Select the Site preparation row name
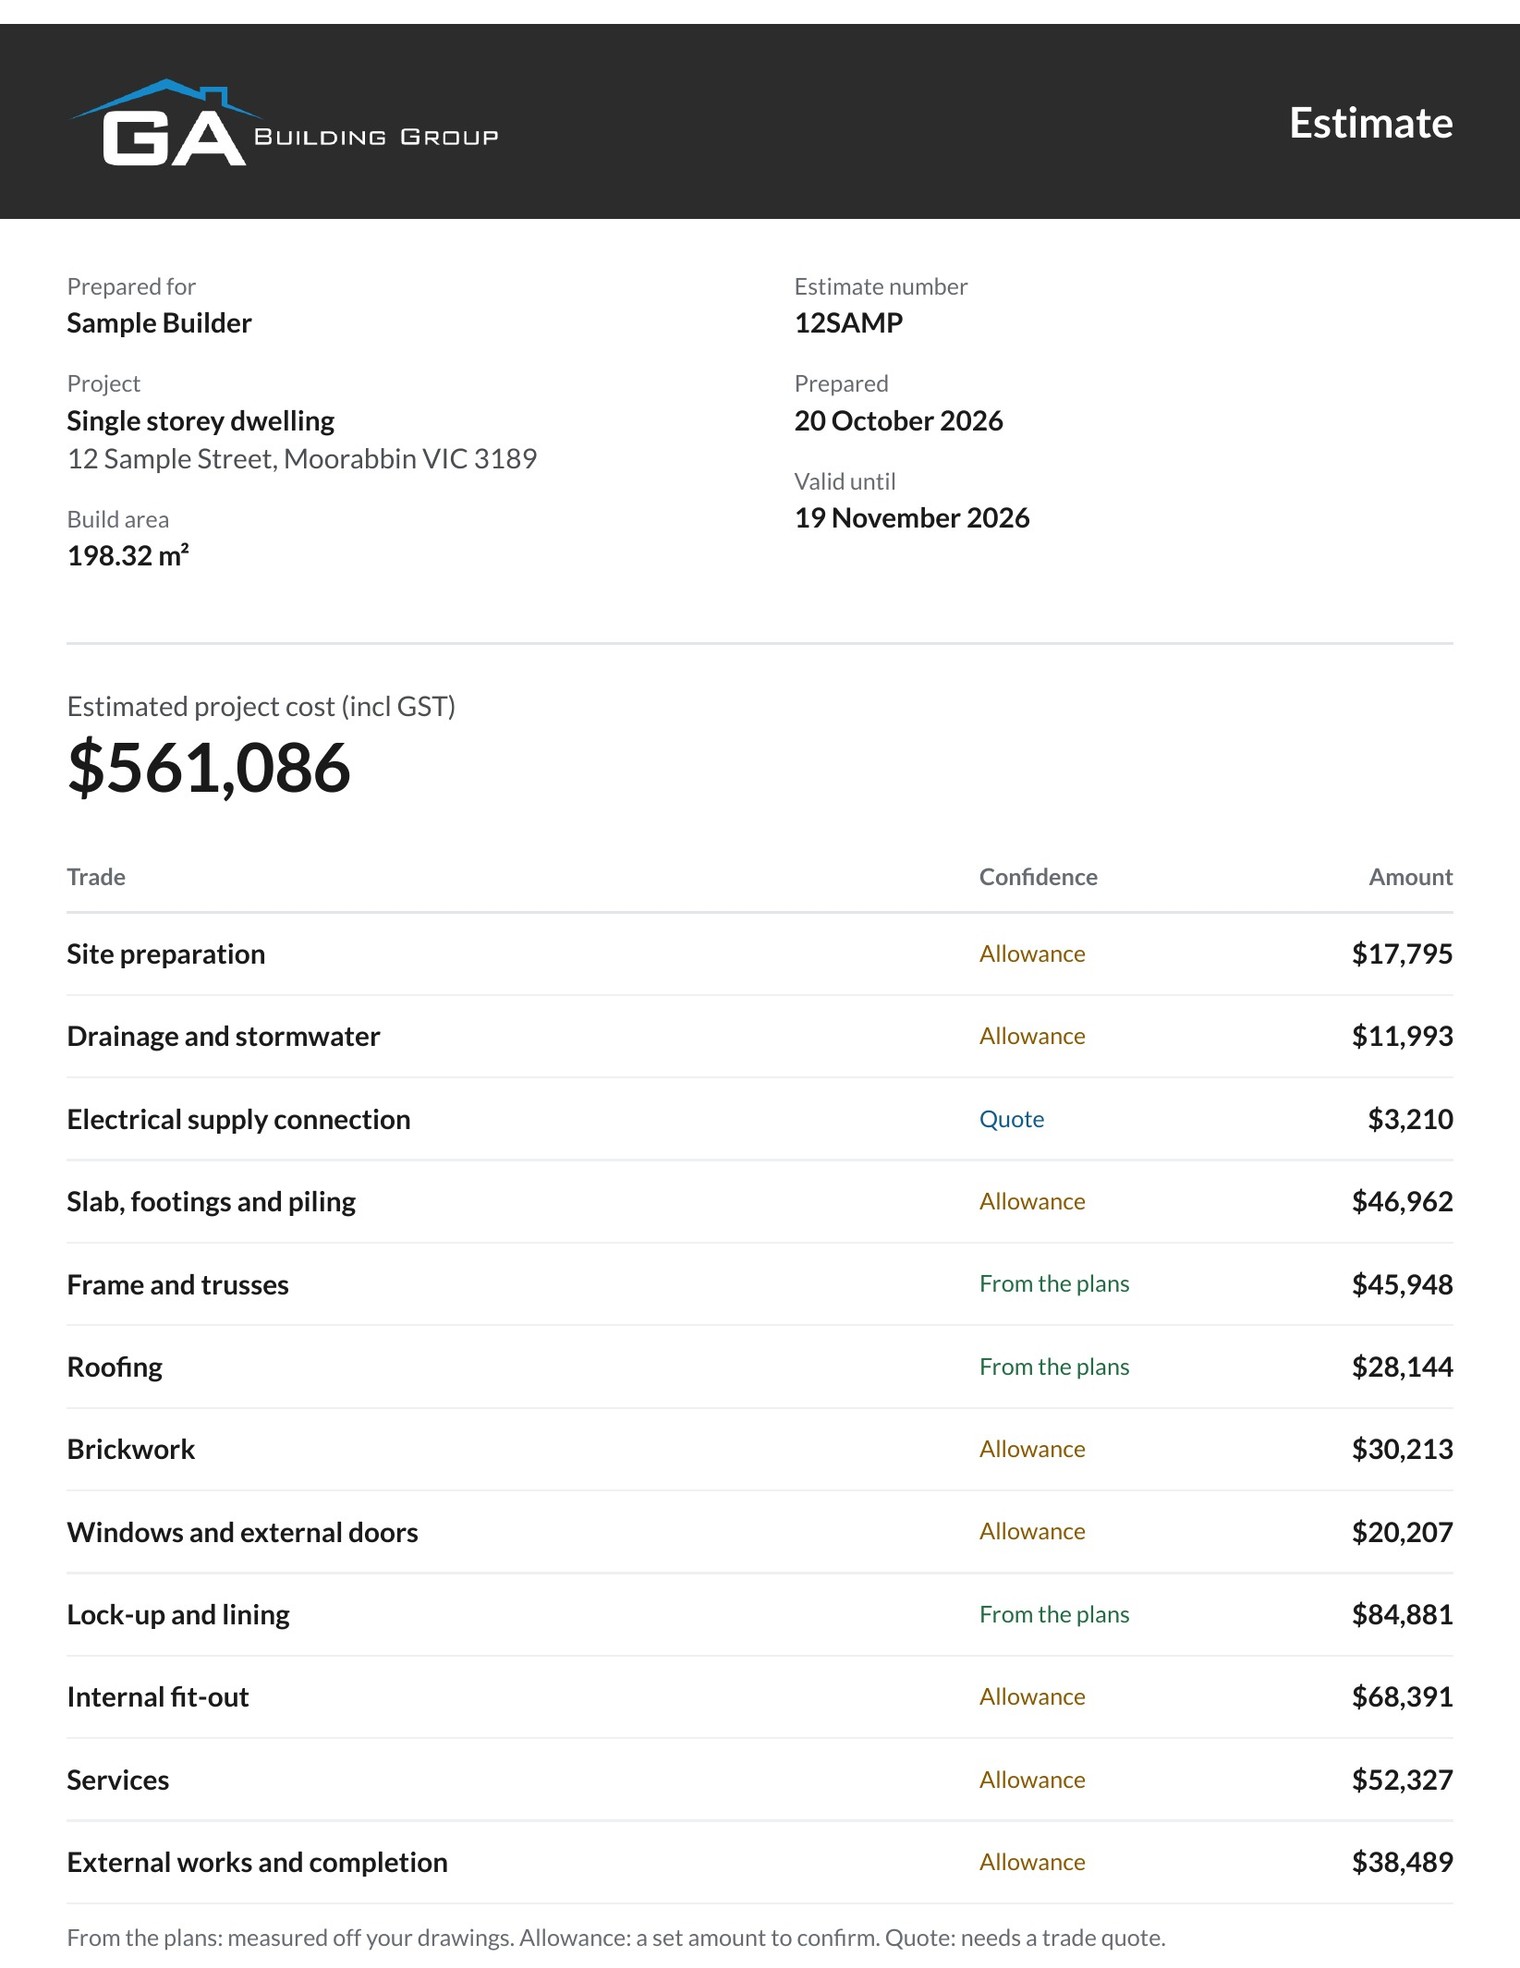The image size is (1520, 1968). (x=166, y=954)
